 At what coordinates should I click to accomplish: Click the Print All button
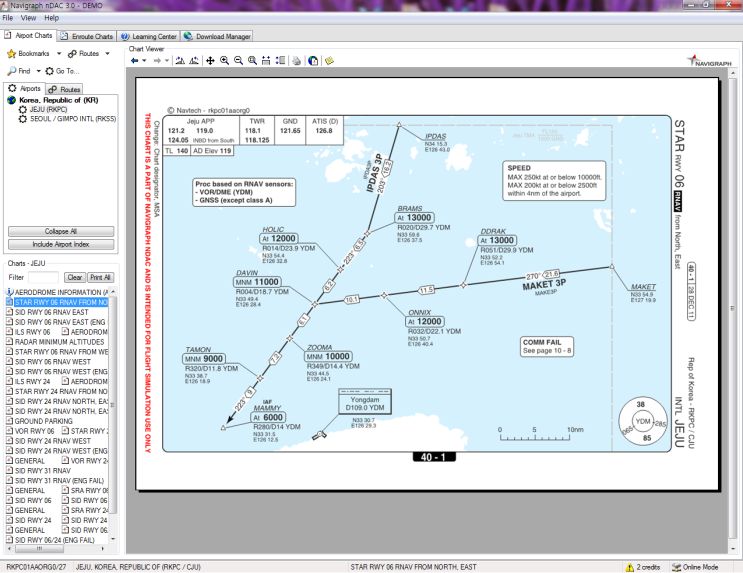click(x=100, y=277)
